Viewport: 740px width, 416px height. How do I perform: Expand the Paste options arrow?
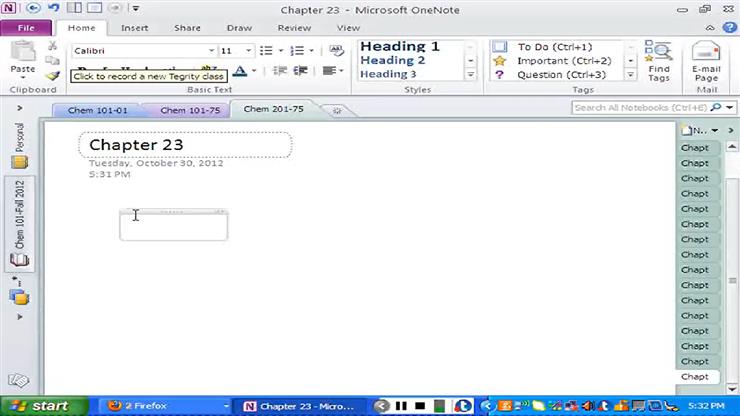pos(22,77)
